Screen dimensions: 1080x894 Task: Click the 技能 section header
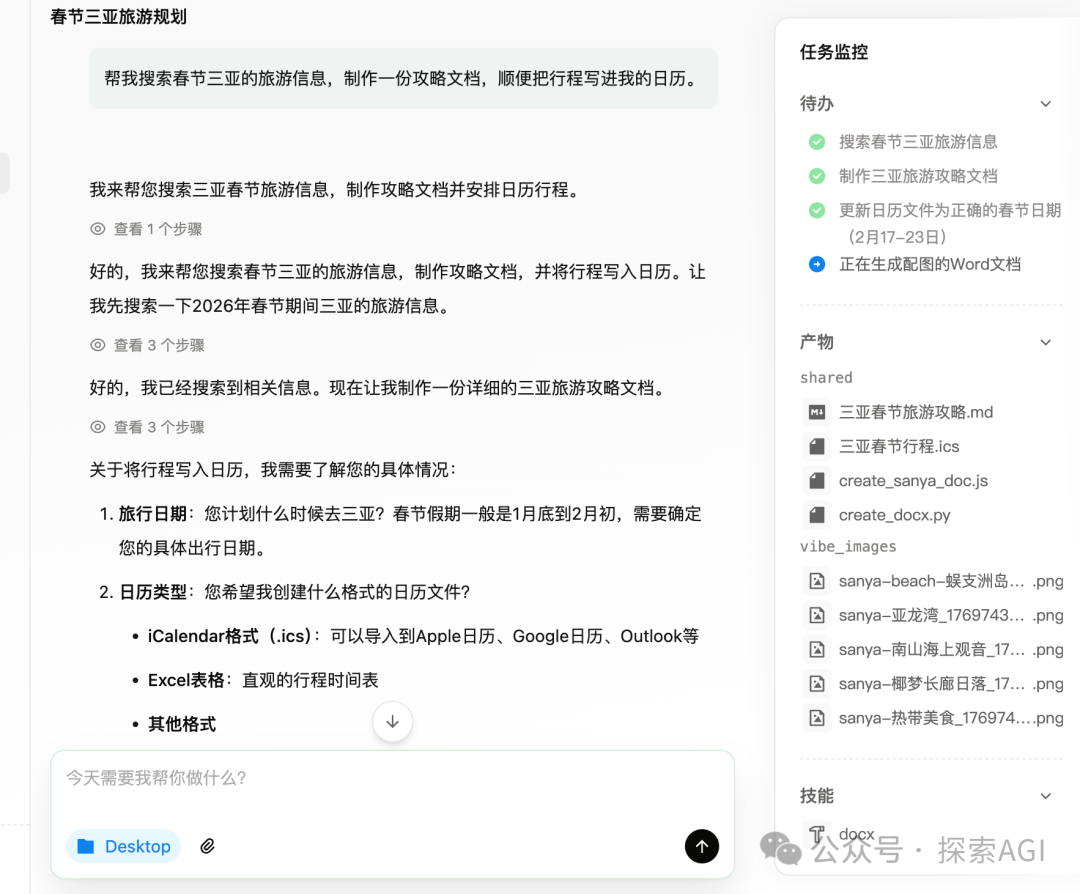click(817, 794)
